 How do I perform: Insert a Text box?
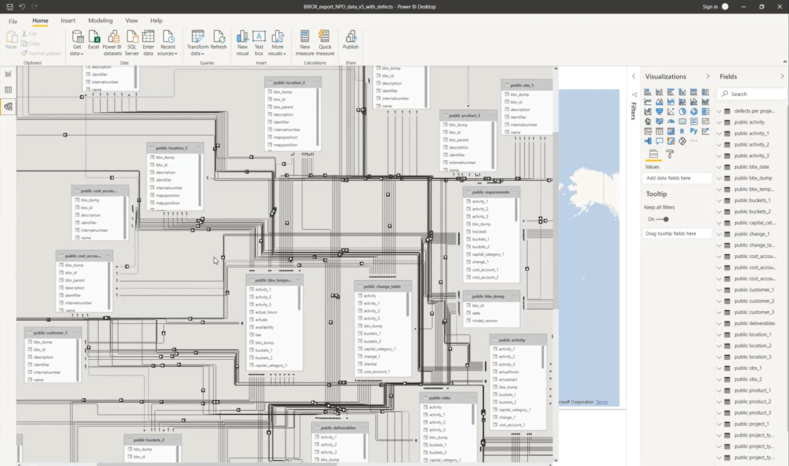coord(259,43)
